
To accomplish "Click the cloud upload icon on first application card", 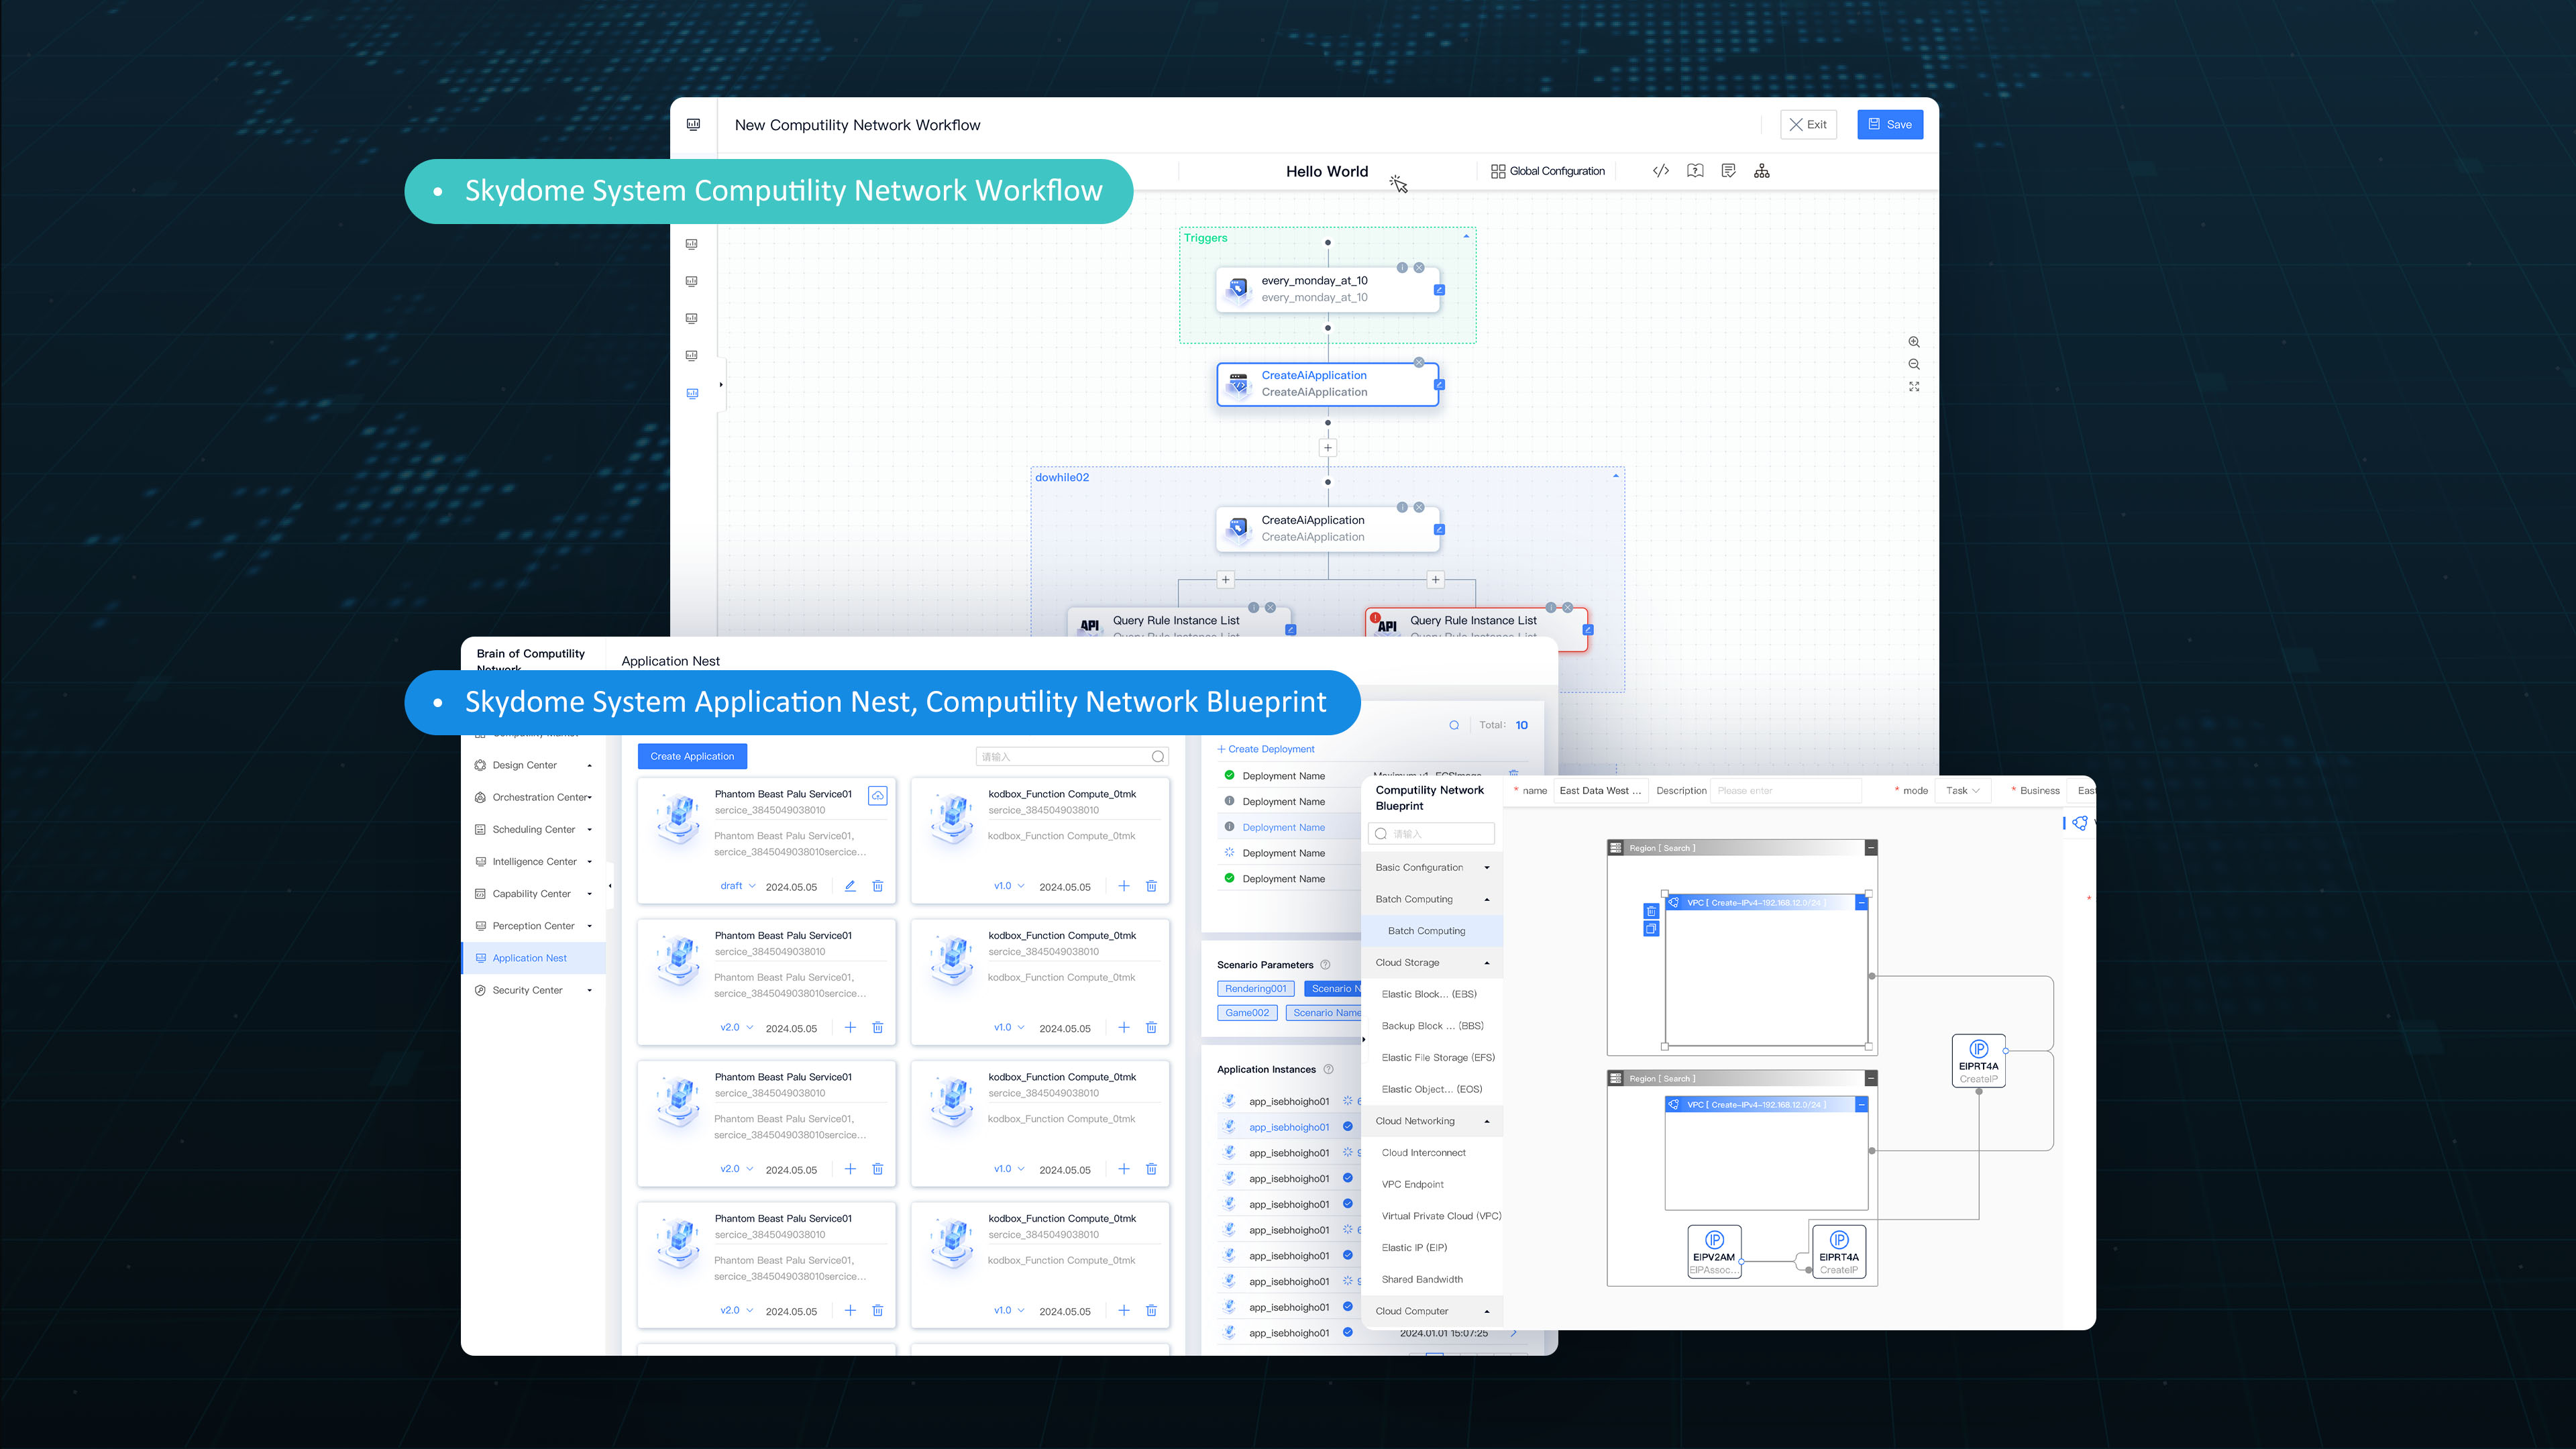I will click(877, 795).
